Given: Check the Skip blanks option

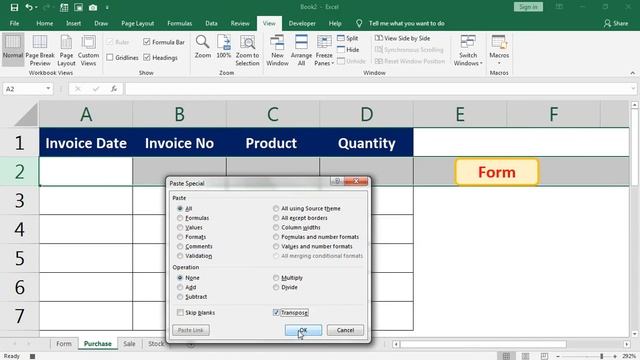Looking at the screenshot, I should pos(180,313).
